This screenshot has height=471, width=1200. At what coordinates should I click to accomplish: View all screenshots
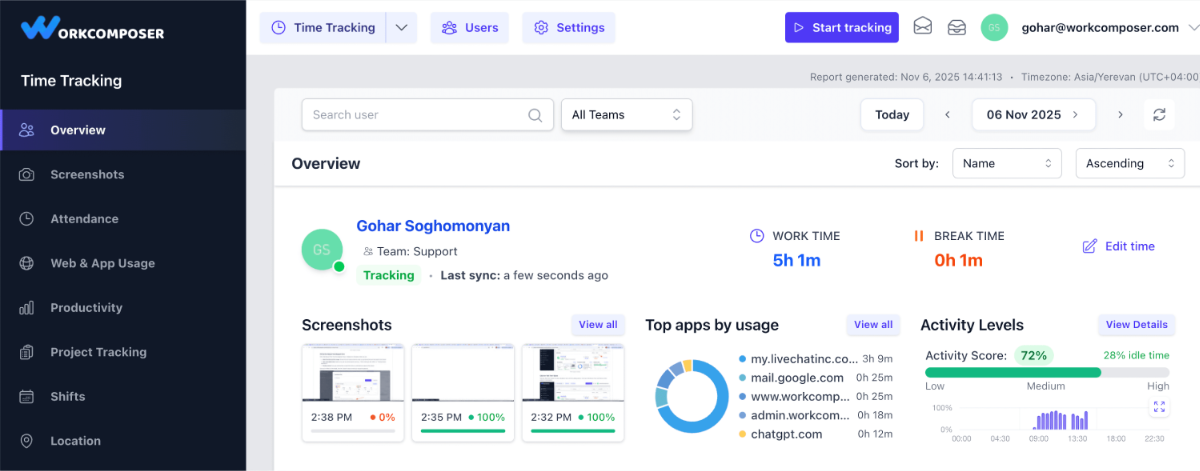coord(598,325)
